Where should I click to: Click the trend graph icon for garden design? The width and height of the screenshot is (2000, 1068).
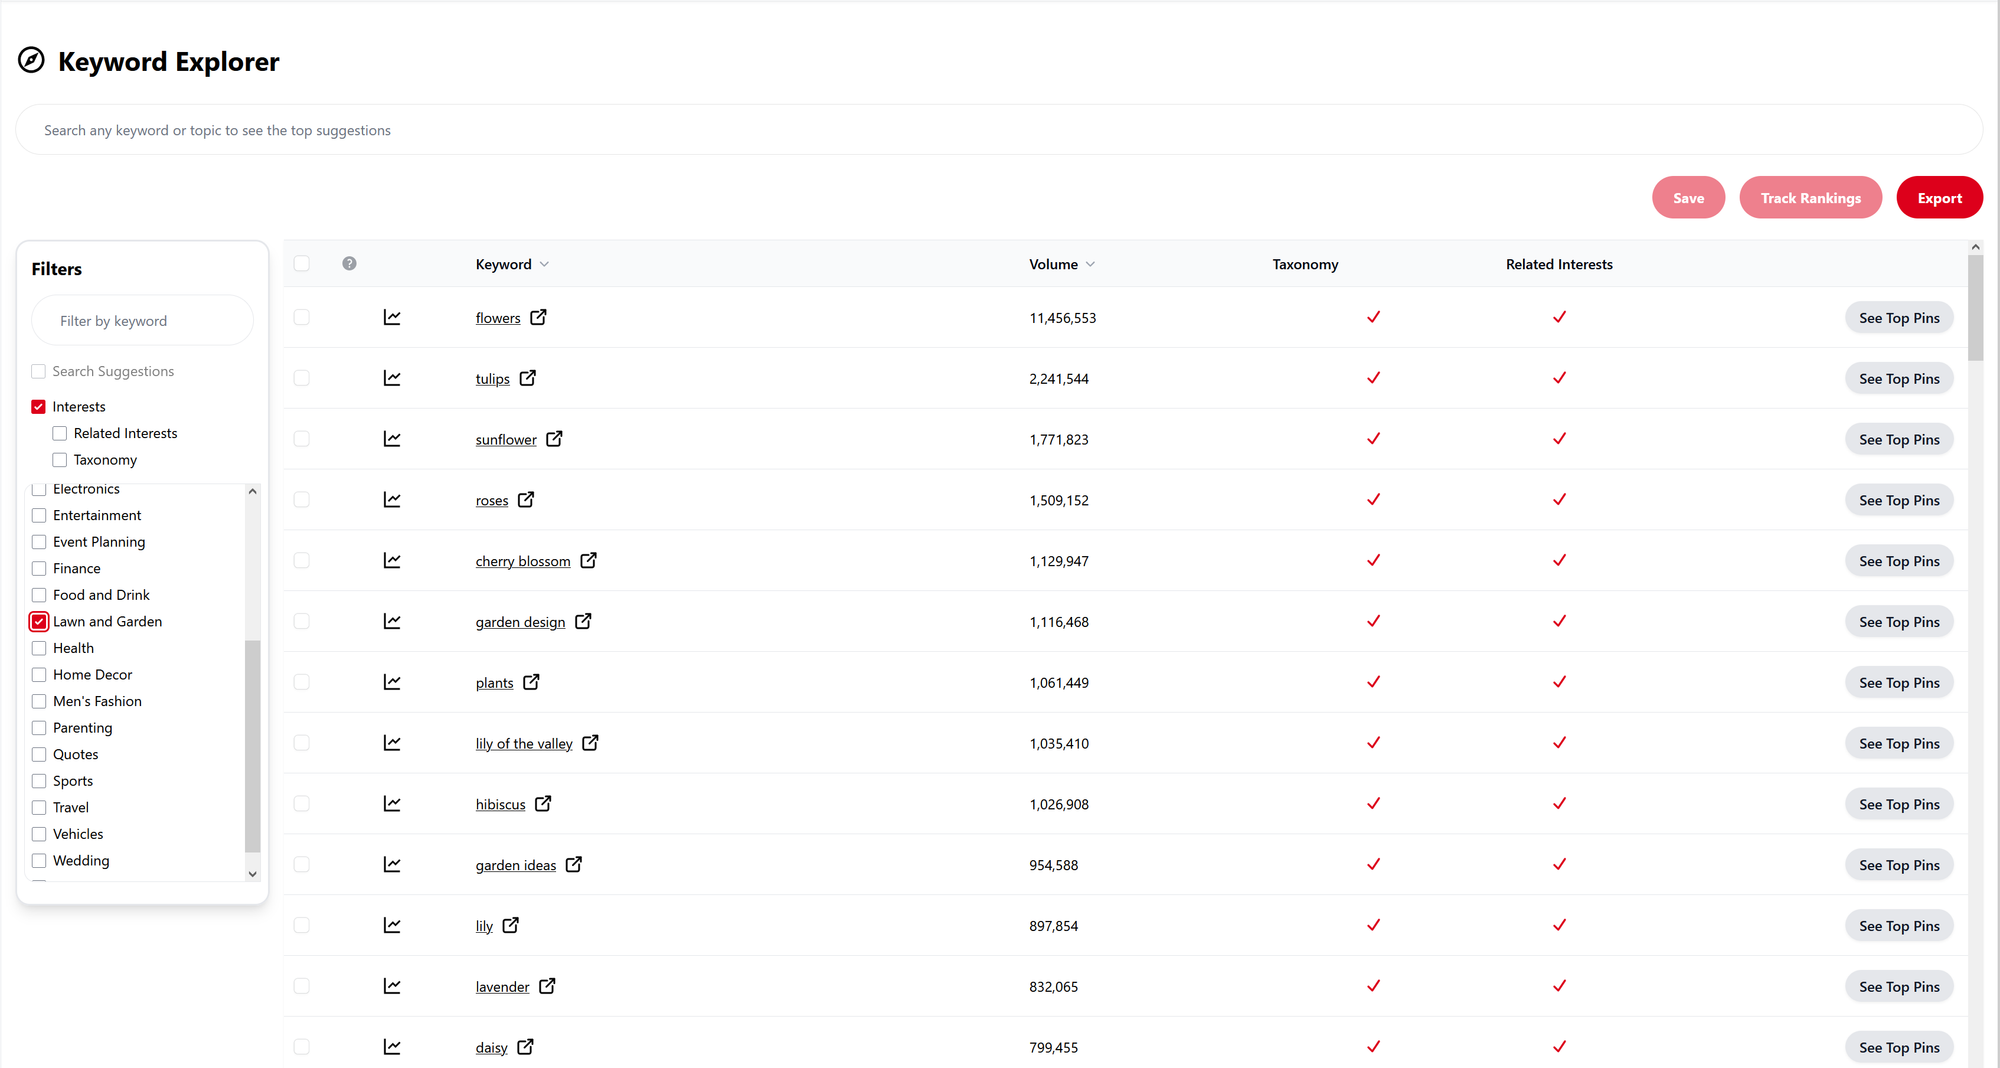[x=392, y=621]
